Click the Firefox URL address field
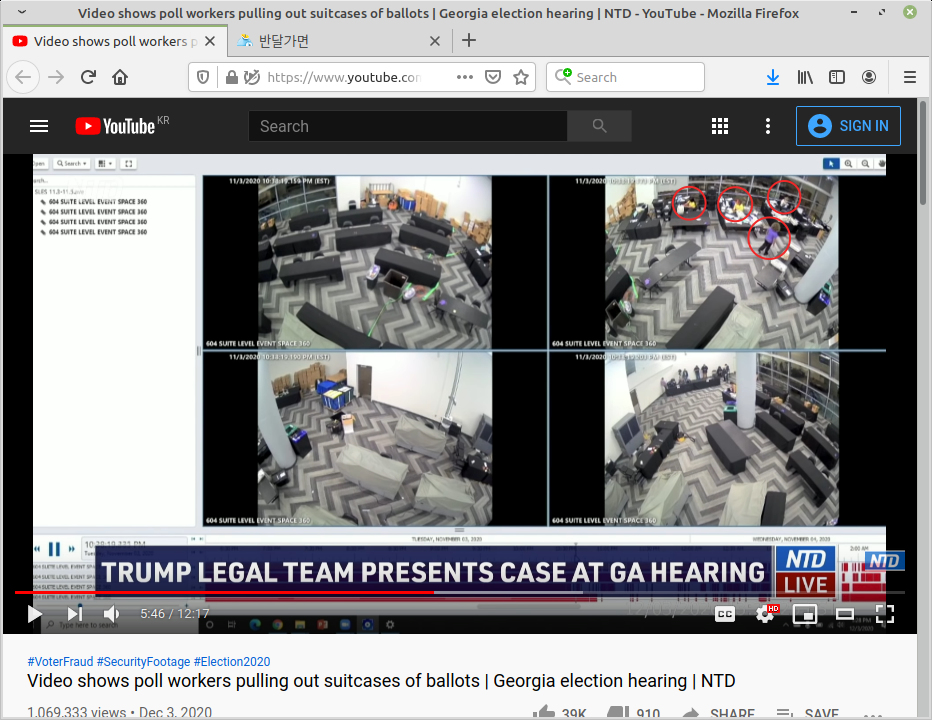 (x=345, y=77)
